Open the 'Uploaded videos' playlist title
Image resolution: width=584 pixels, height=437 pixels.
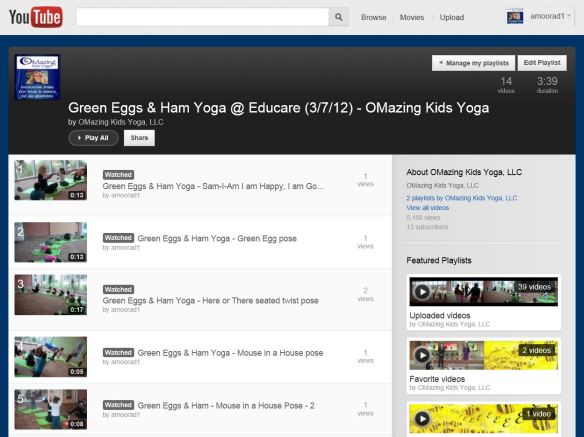440,315
